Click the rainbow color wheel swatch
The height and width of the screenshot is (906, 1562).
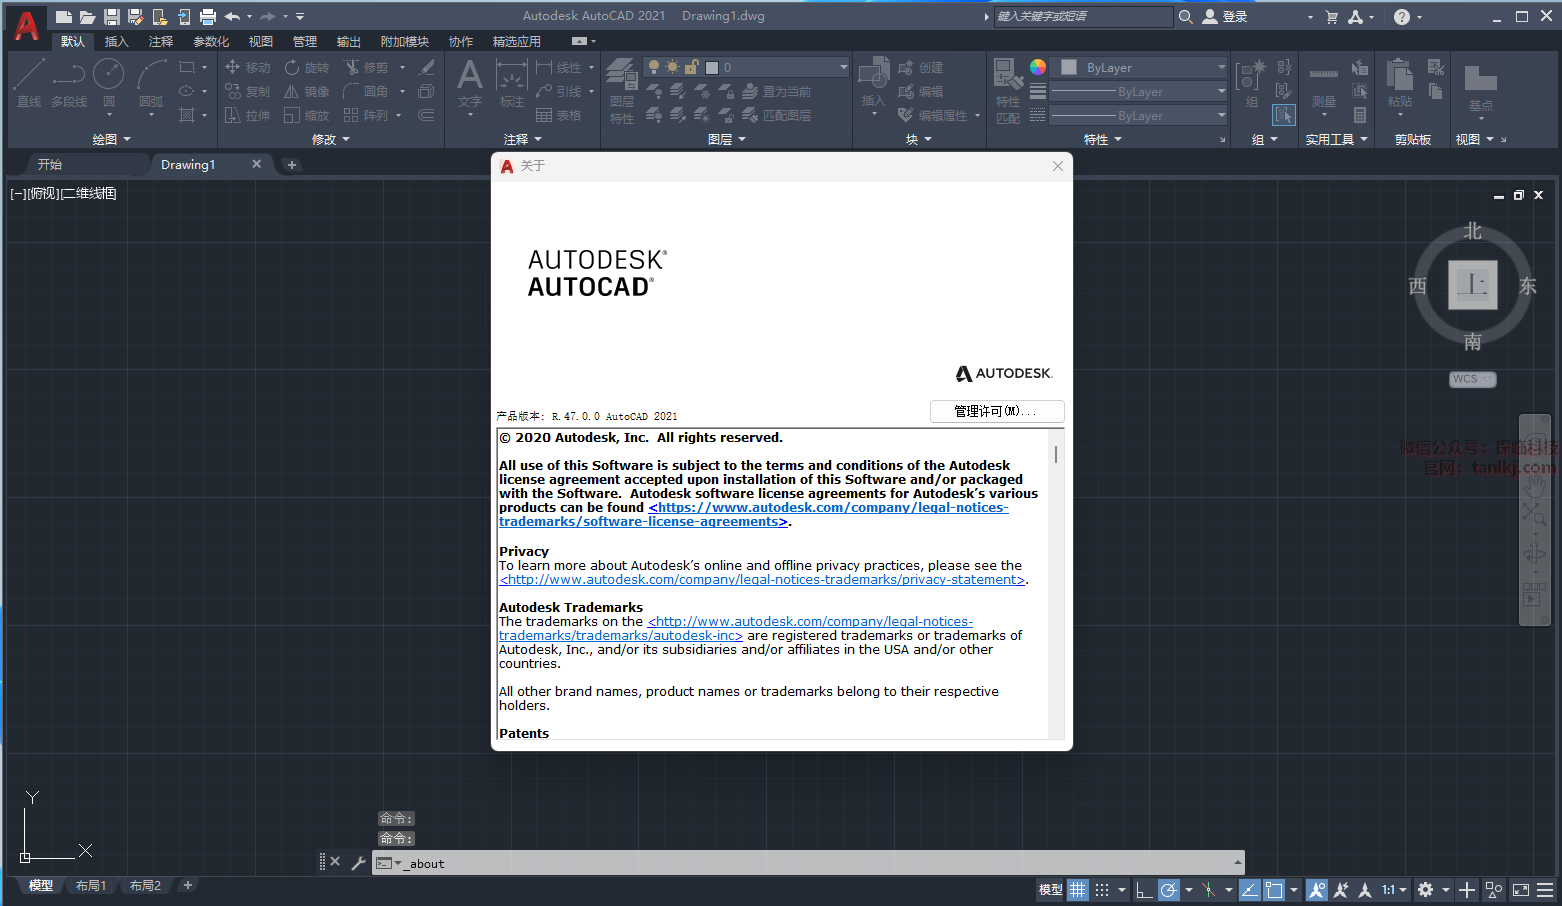(x=1038, y=67)
